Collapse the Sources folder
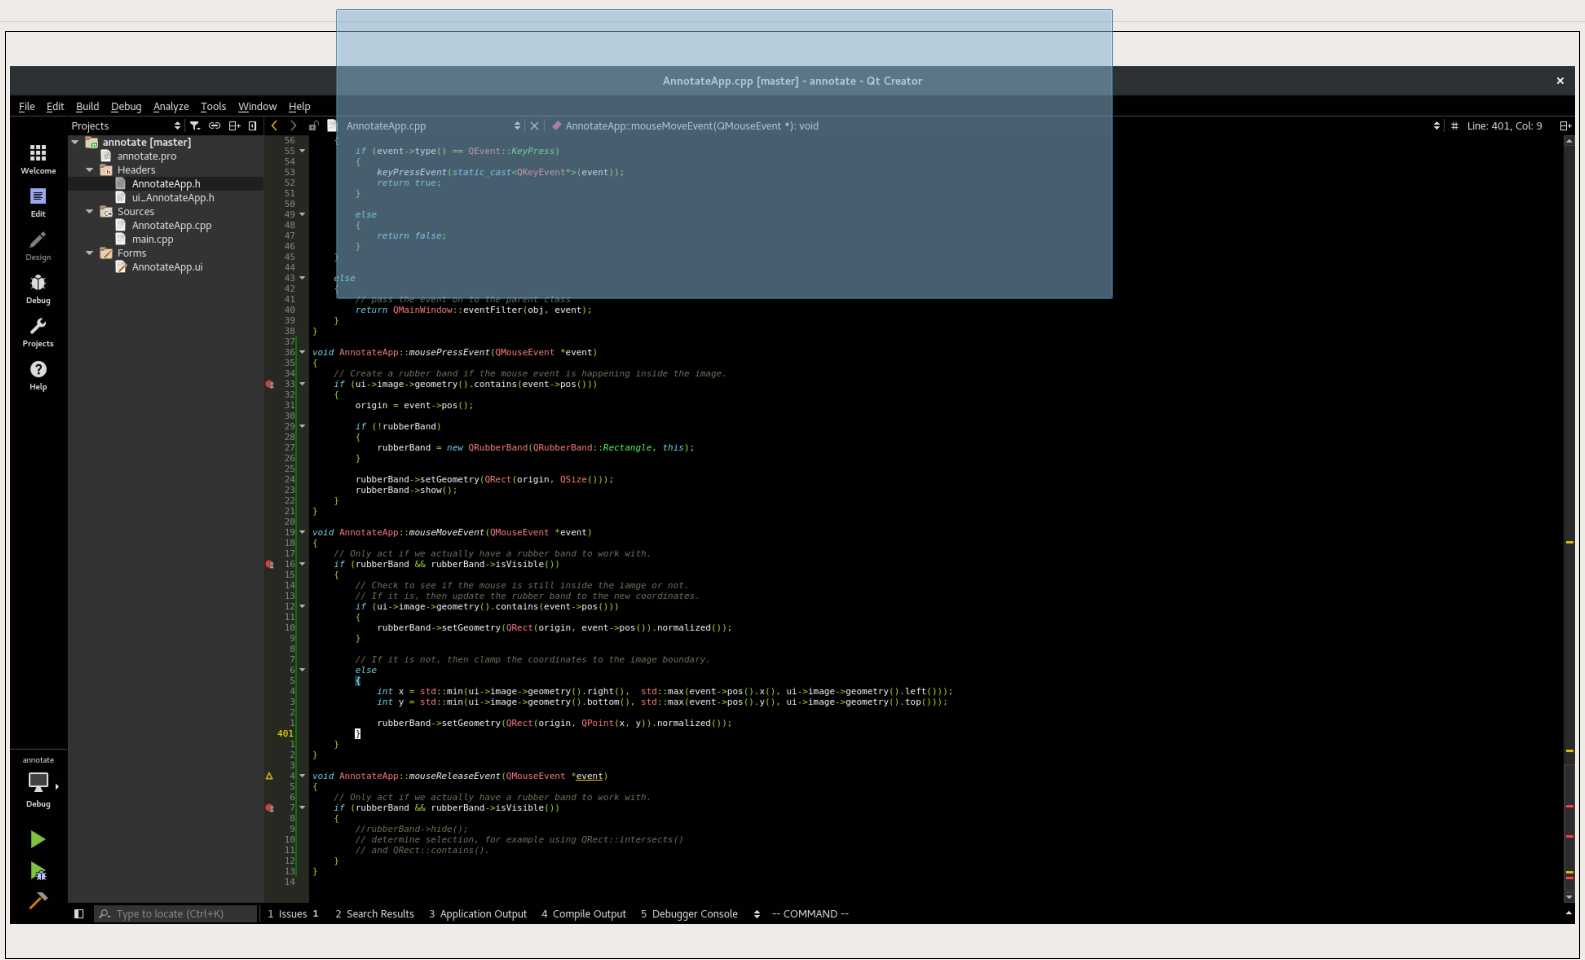 [89, 212]
